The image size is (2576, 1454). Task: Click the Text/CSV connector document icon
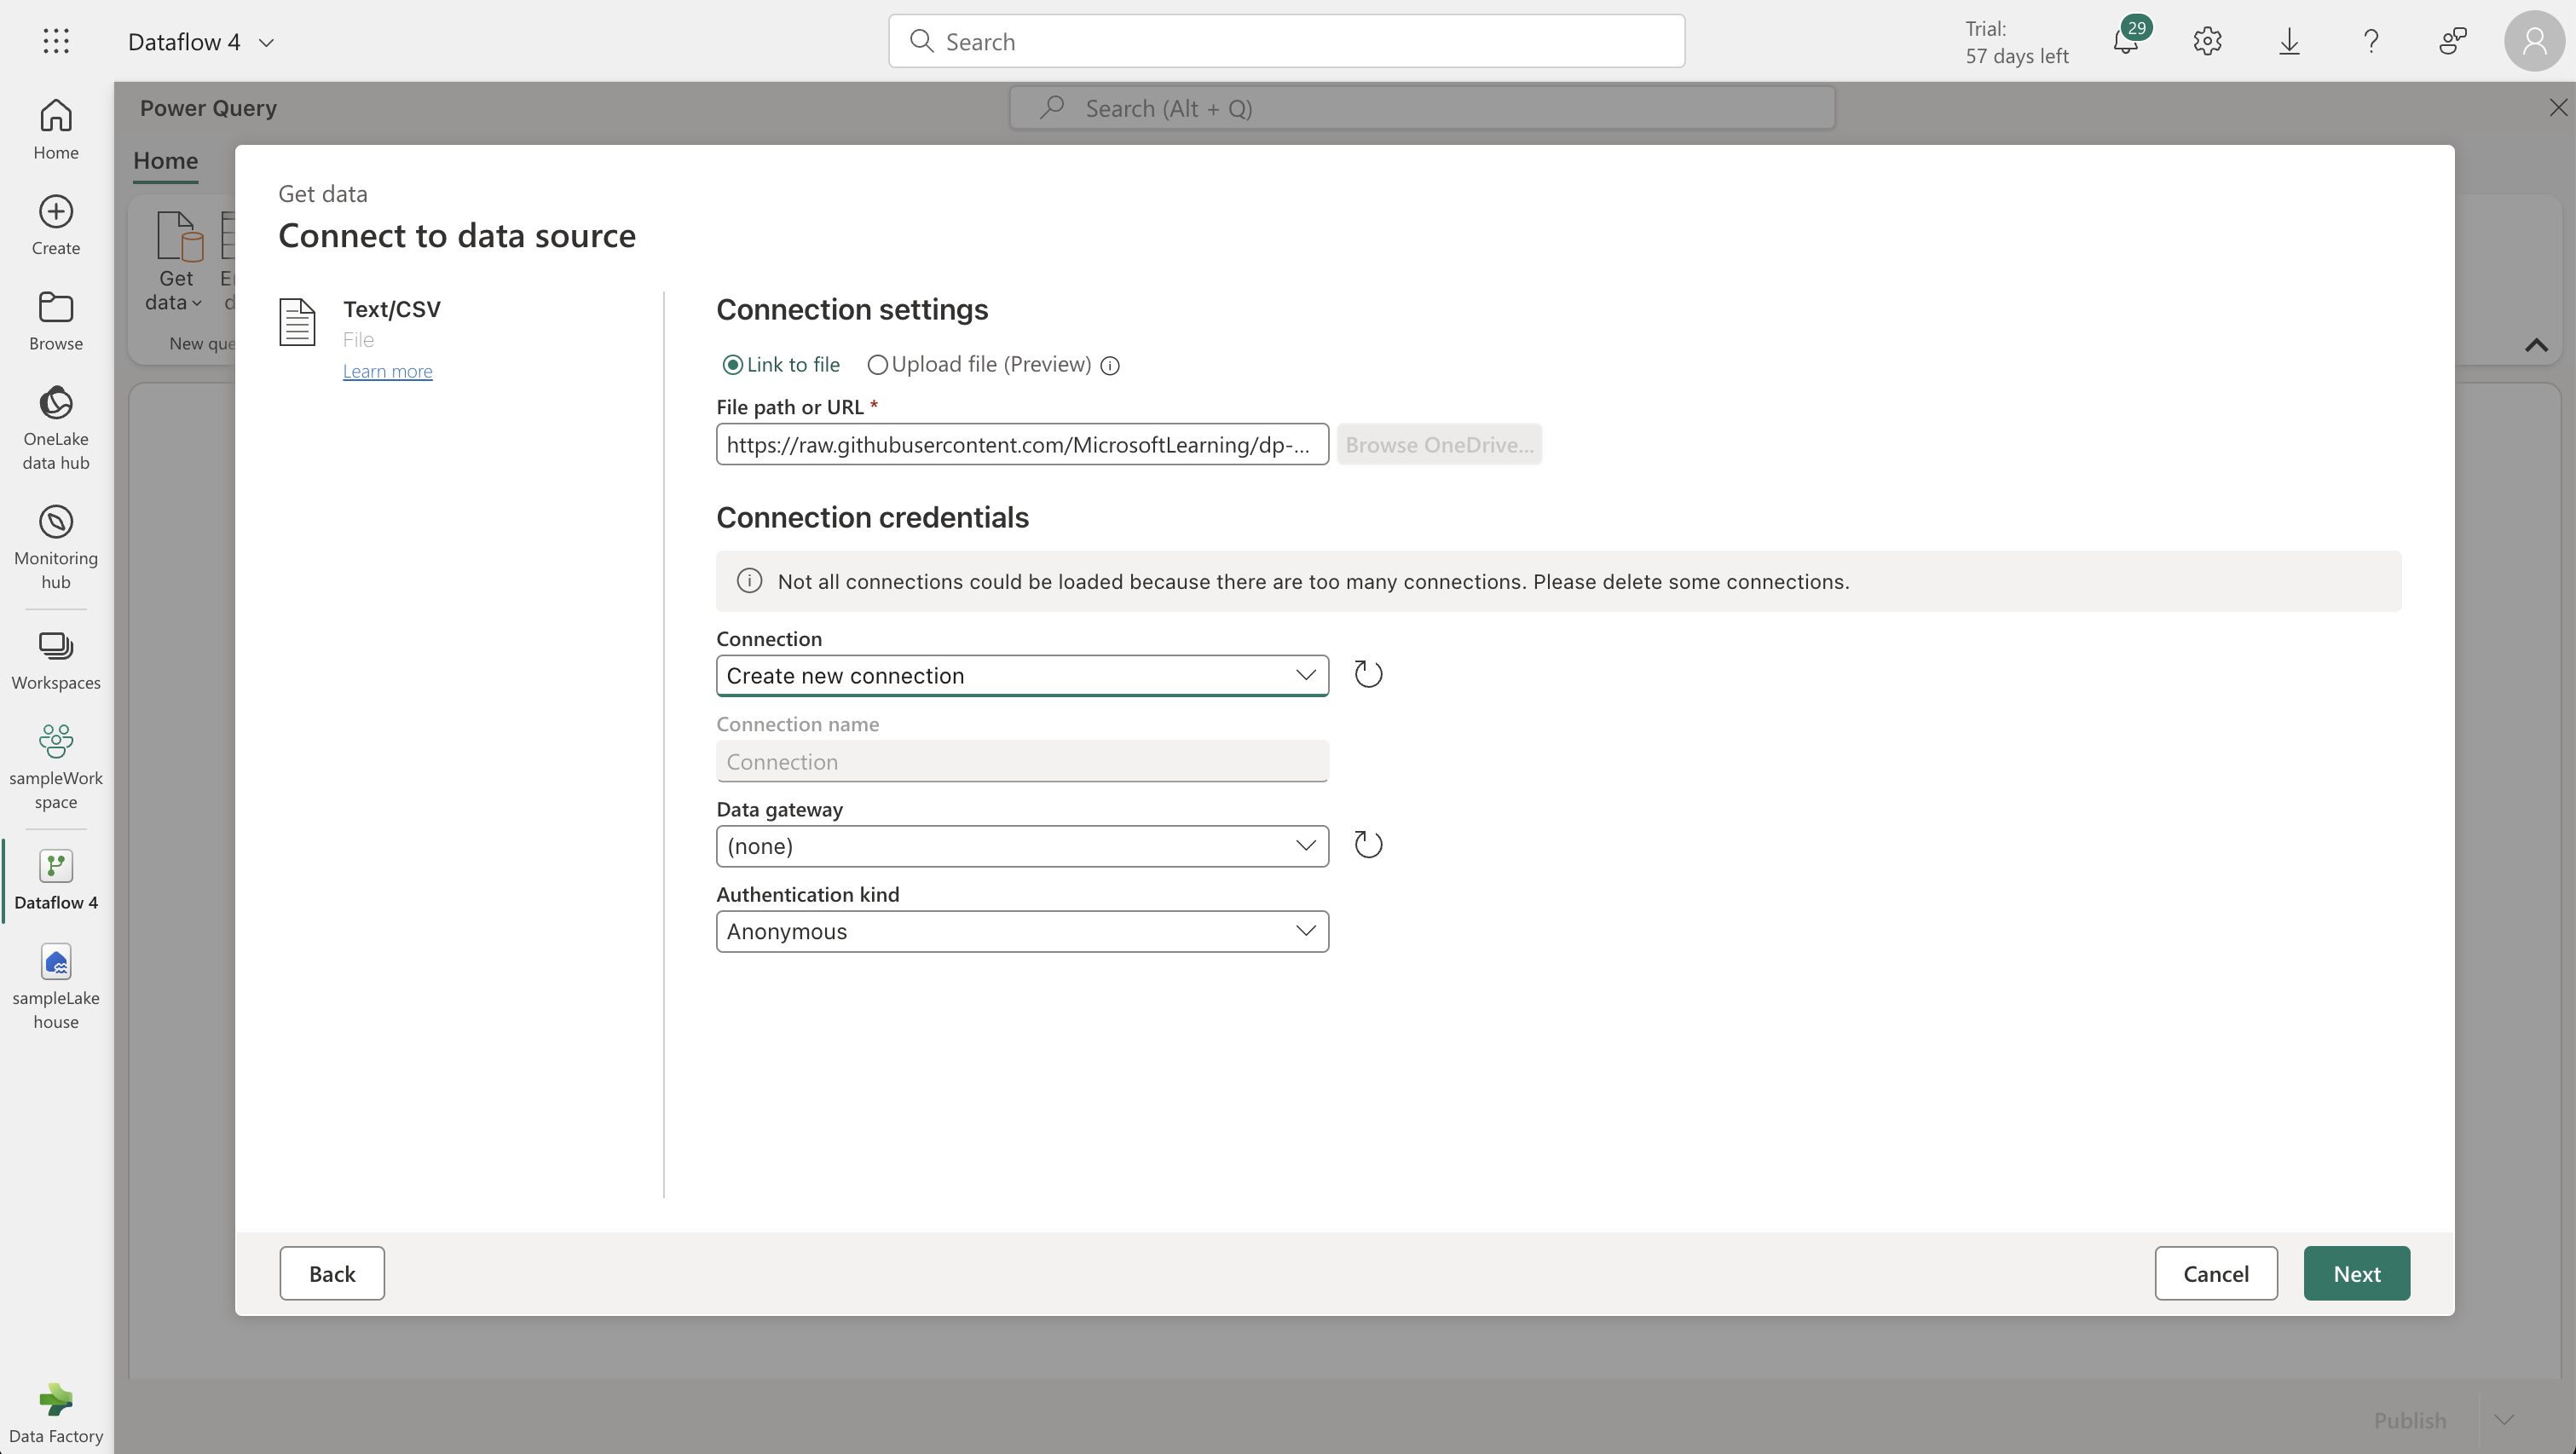297,322
